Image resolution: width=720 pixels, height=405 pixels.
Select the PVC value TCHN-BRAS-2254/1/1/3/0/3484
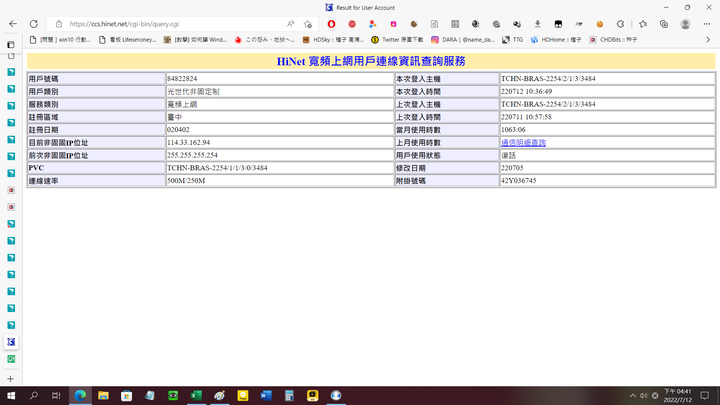[217, 168]
